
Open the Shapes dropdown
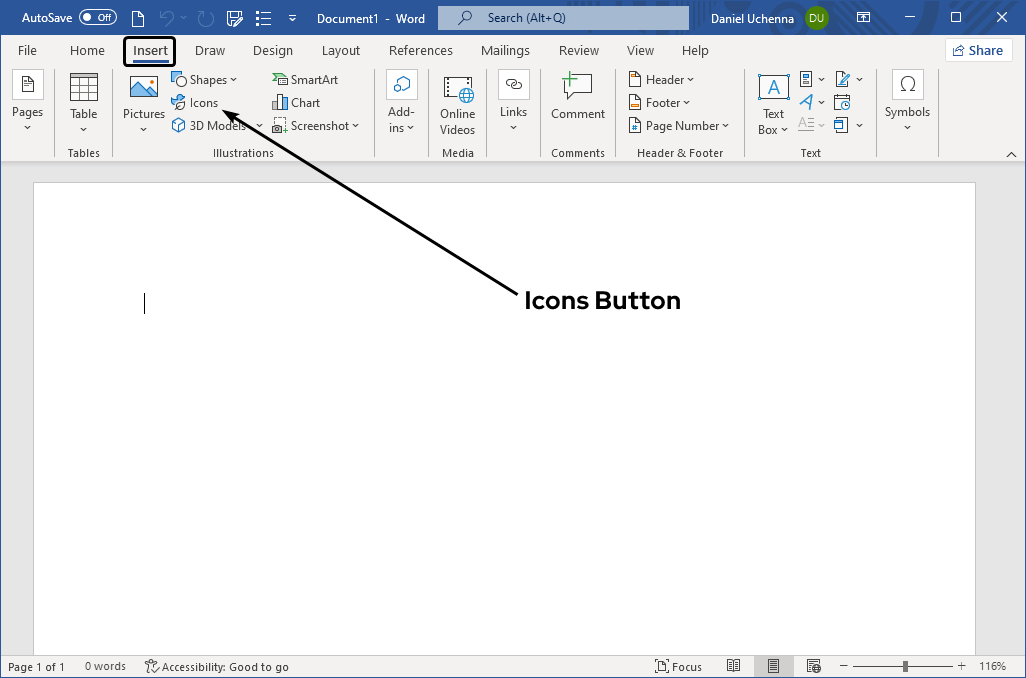click(x=205, y=79)
